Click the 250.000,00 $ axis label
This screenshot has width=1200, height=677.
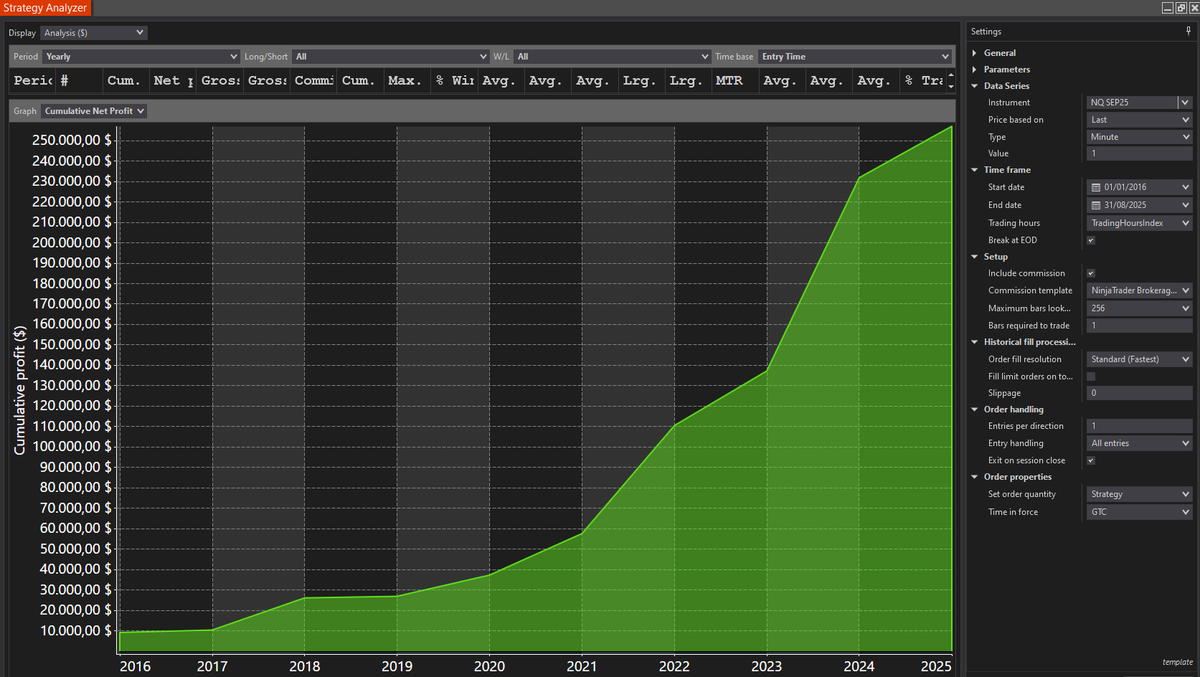(71, 141)
